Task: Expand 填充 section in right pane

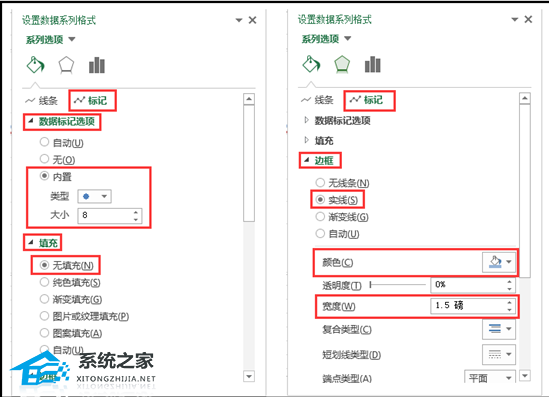Action: coord(319,141)
